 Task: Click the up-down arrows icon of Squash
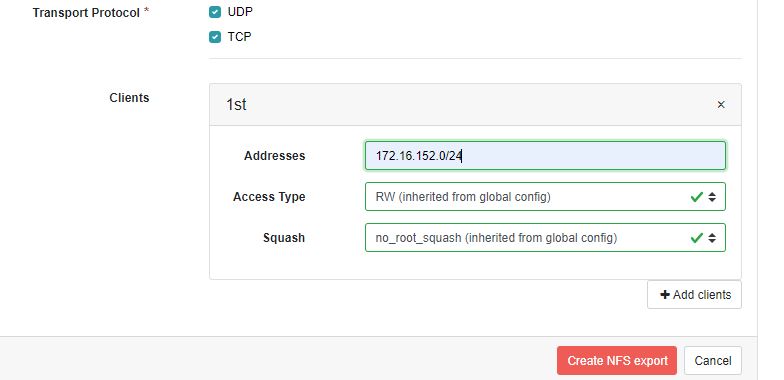click(712, 238)
